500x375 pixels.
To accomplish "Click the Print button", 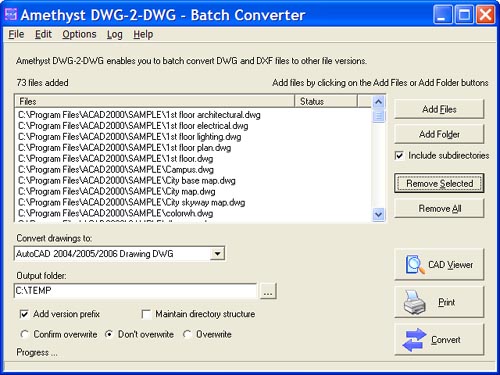I will pos(439,302).
